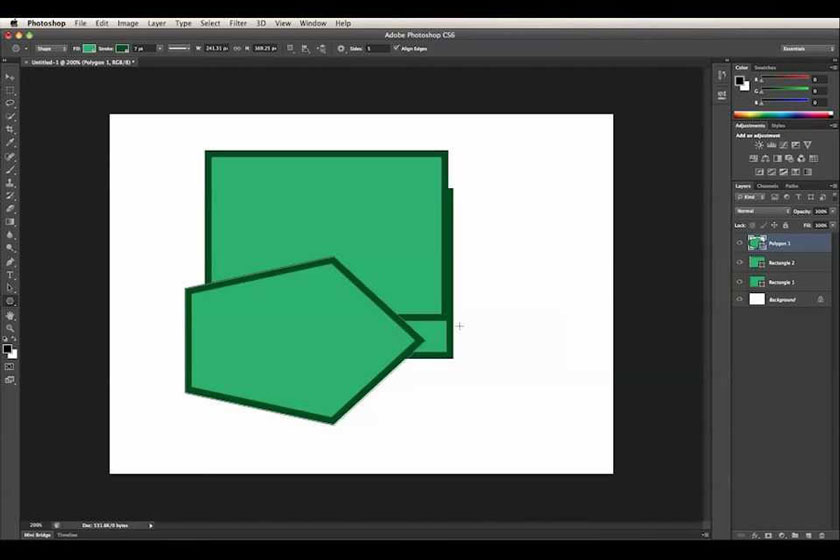Toggle lock all in Layers panel
This screenshot has width=840, height=560.
pyautogui.click(x=785, y=226)
